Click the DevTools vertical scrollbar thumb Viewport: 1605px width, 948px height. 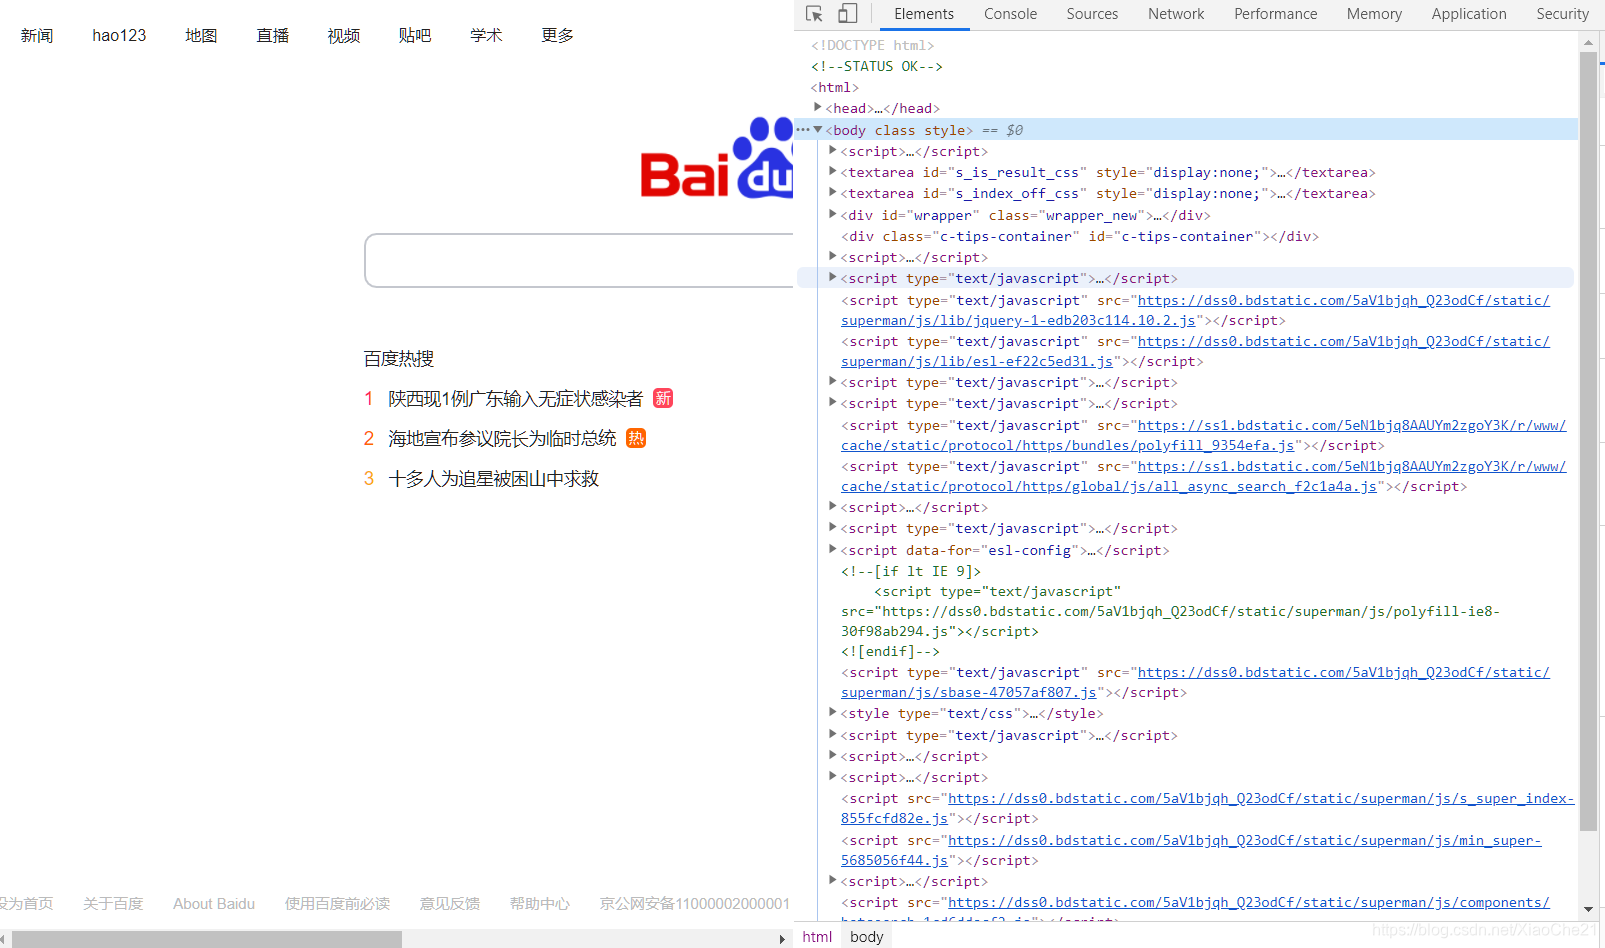(x=1588, y=441)
